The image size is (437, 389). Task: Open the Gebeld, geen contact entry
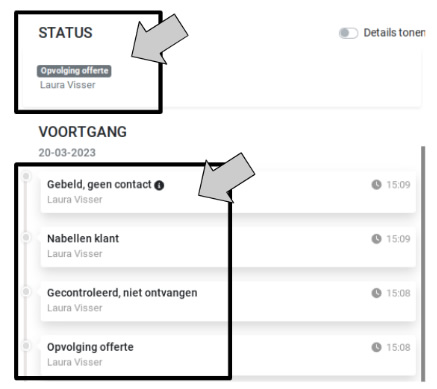[x=228, y=192]
